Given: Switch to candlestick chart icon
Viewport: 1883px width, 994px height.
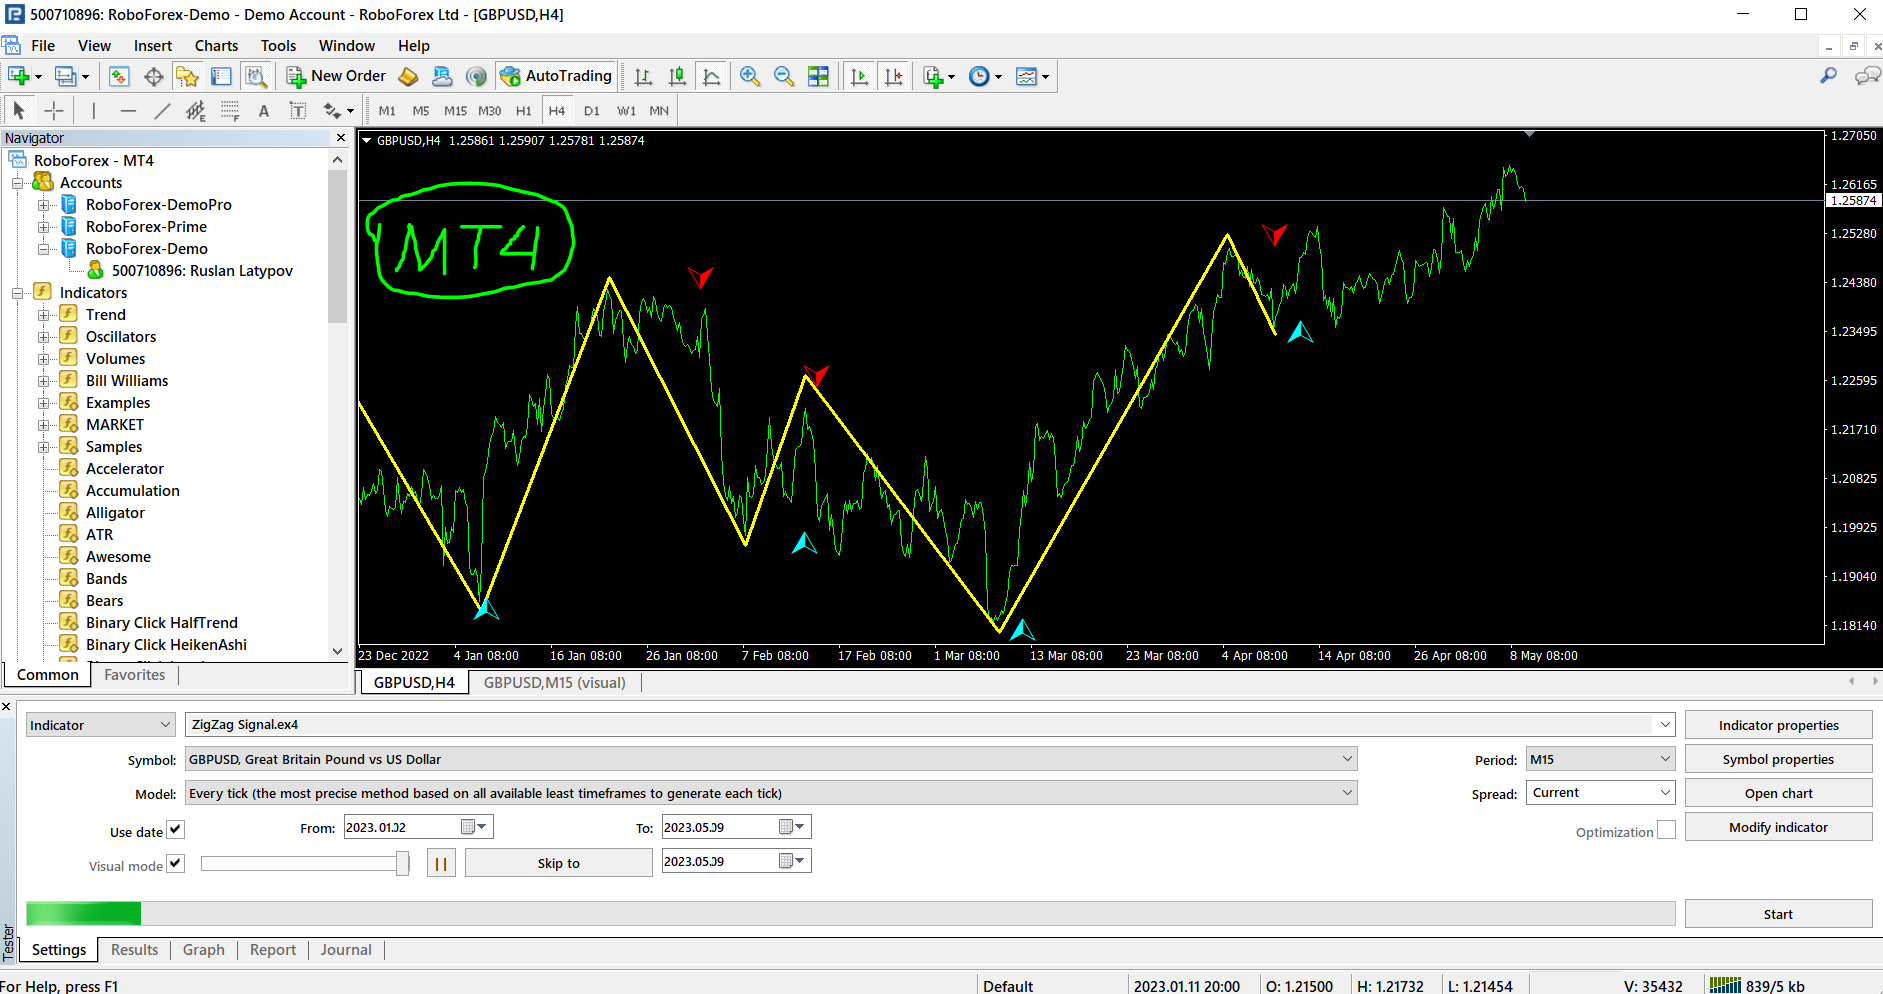Looking at the screenshot, I should coord(677,76).
